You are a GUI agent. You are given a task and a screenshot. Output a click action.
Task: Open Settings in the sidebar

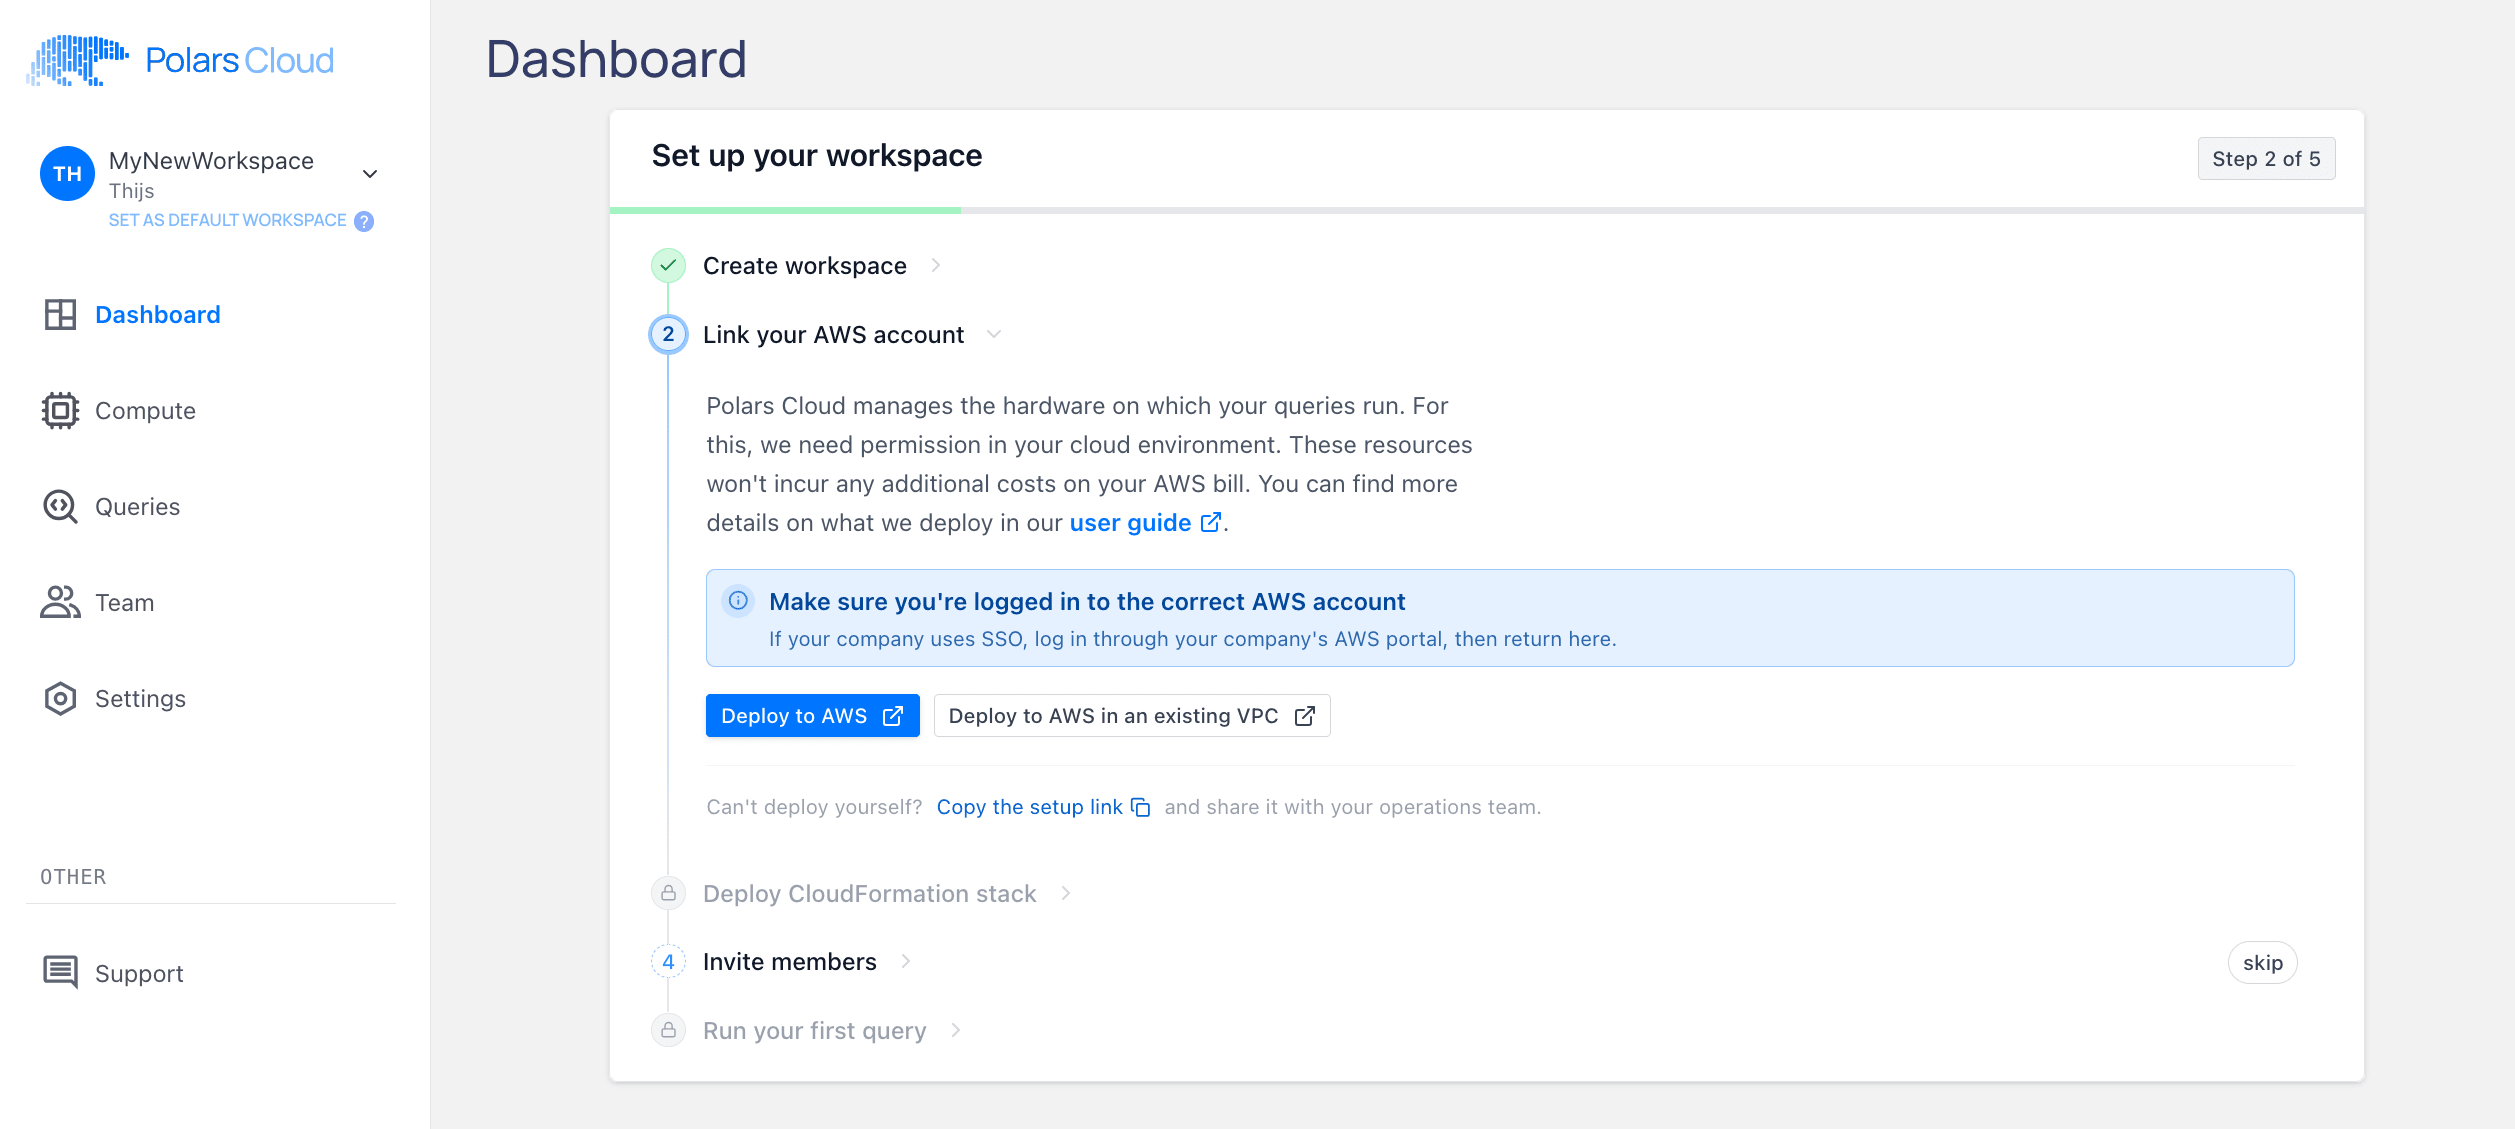[x=140, y=699]
